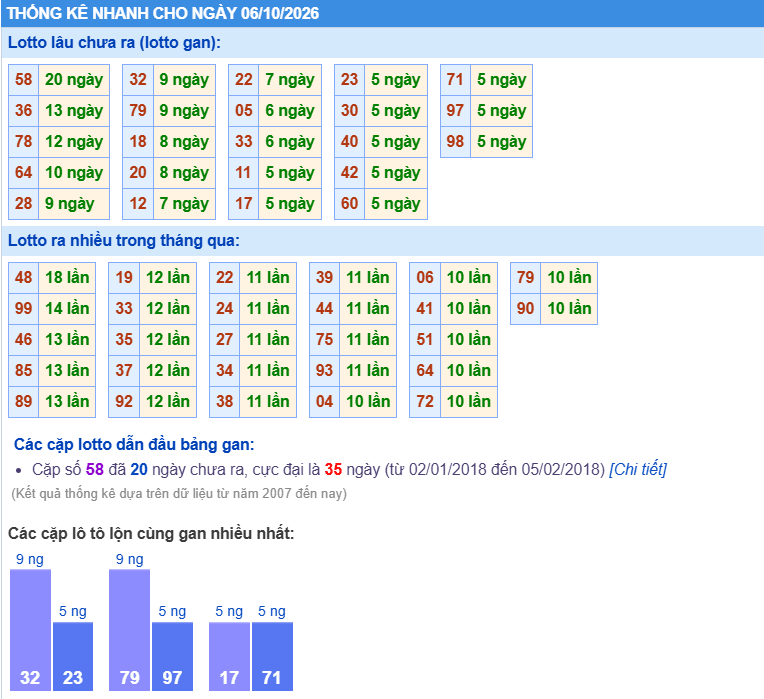Click lotto gan number 40

[349, 142]
